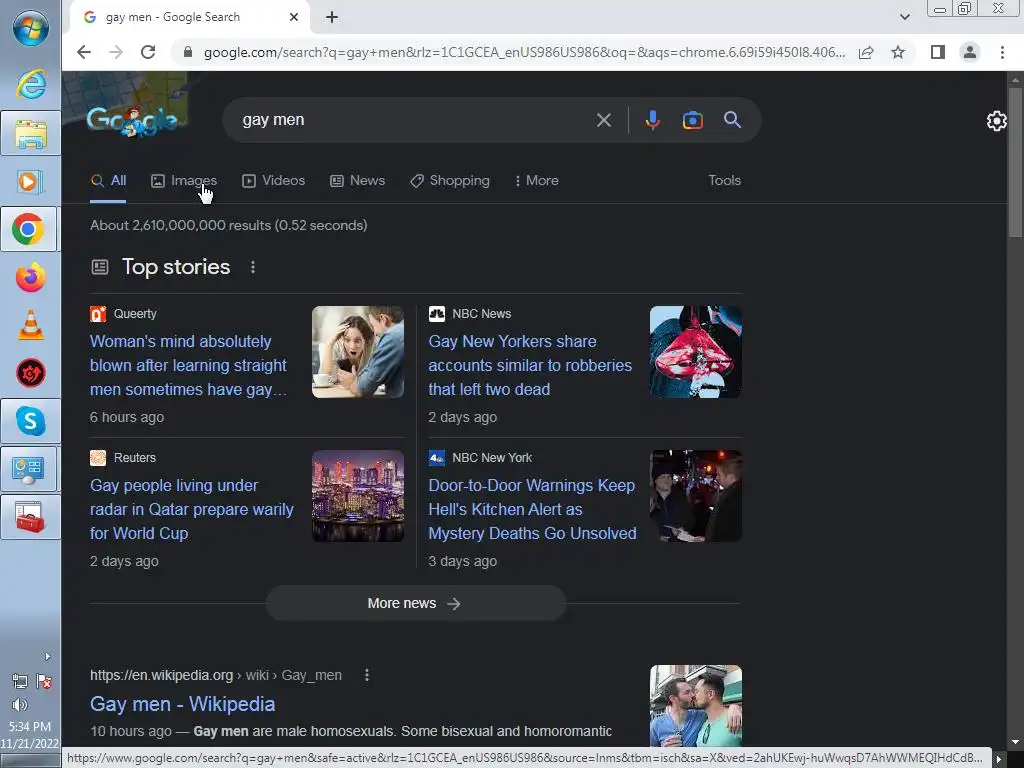Search by image with camera icon
Image resolution: width=1024 pixels, height=768 pixels.
692,120
